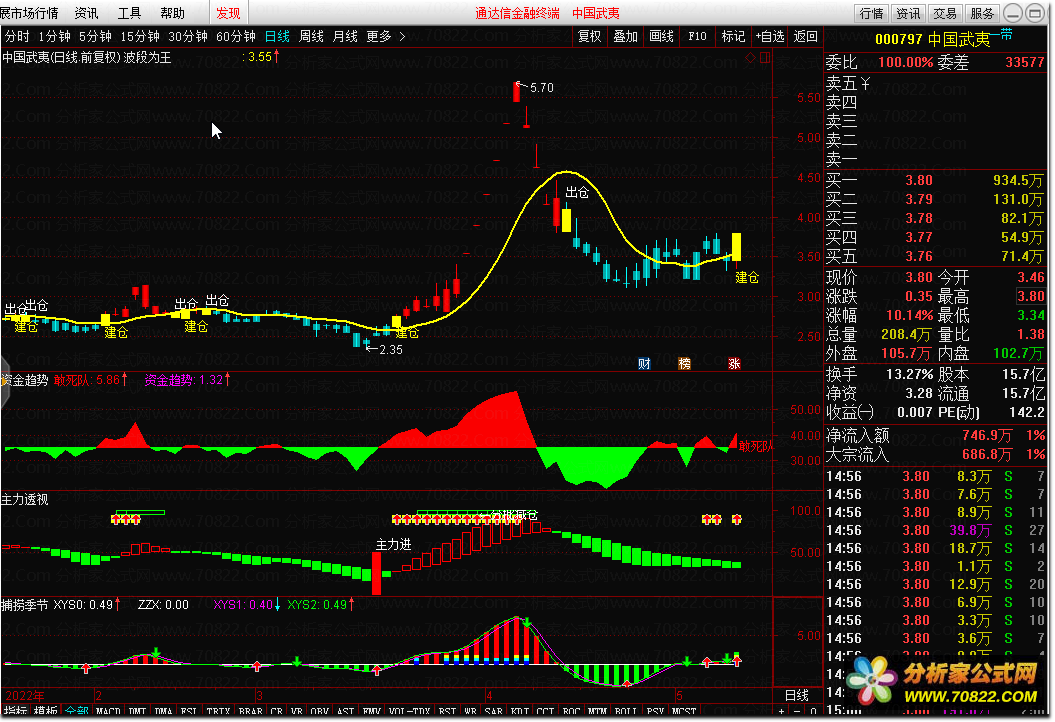Screen dimensions: 1055x722
Task: Switch to the 周线 weekly chart
Action: 311,36
